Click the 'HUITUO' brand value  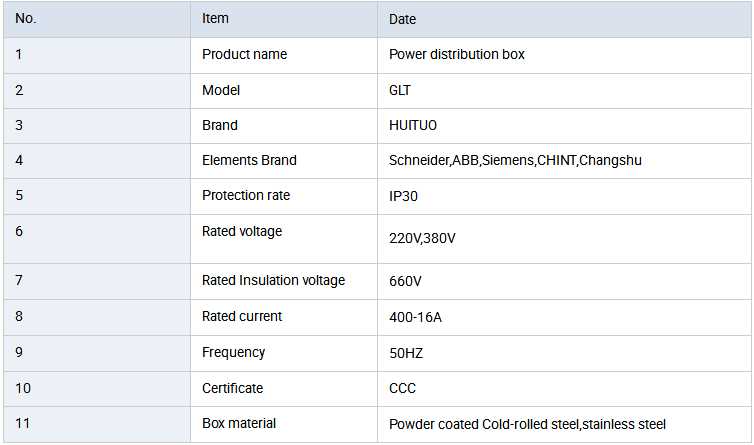(413, 125)
